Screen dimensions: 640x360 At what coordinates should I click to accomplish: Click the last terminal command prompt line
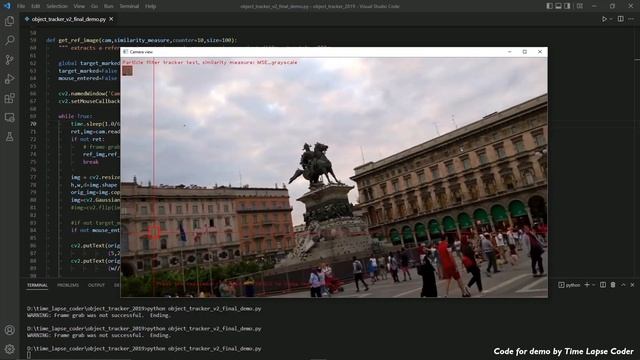click(x=144, y=349)
